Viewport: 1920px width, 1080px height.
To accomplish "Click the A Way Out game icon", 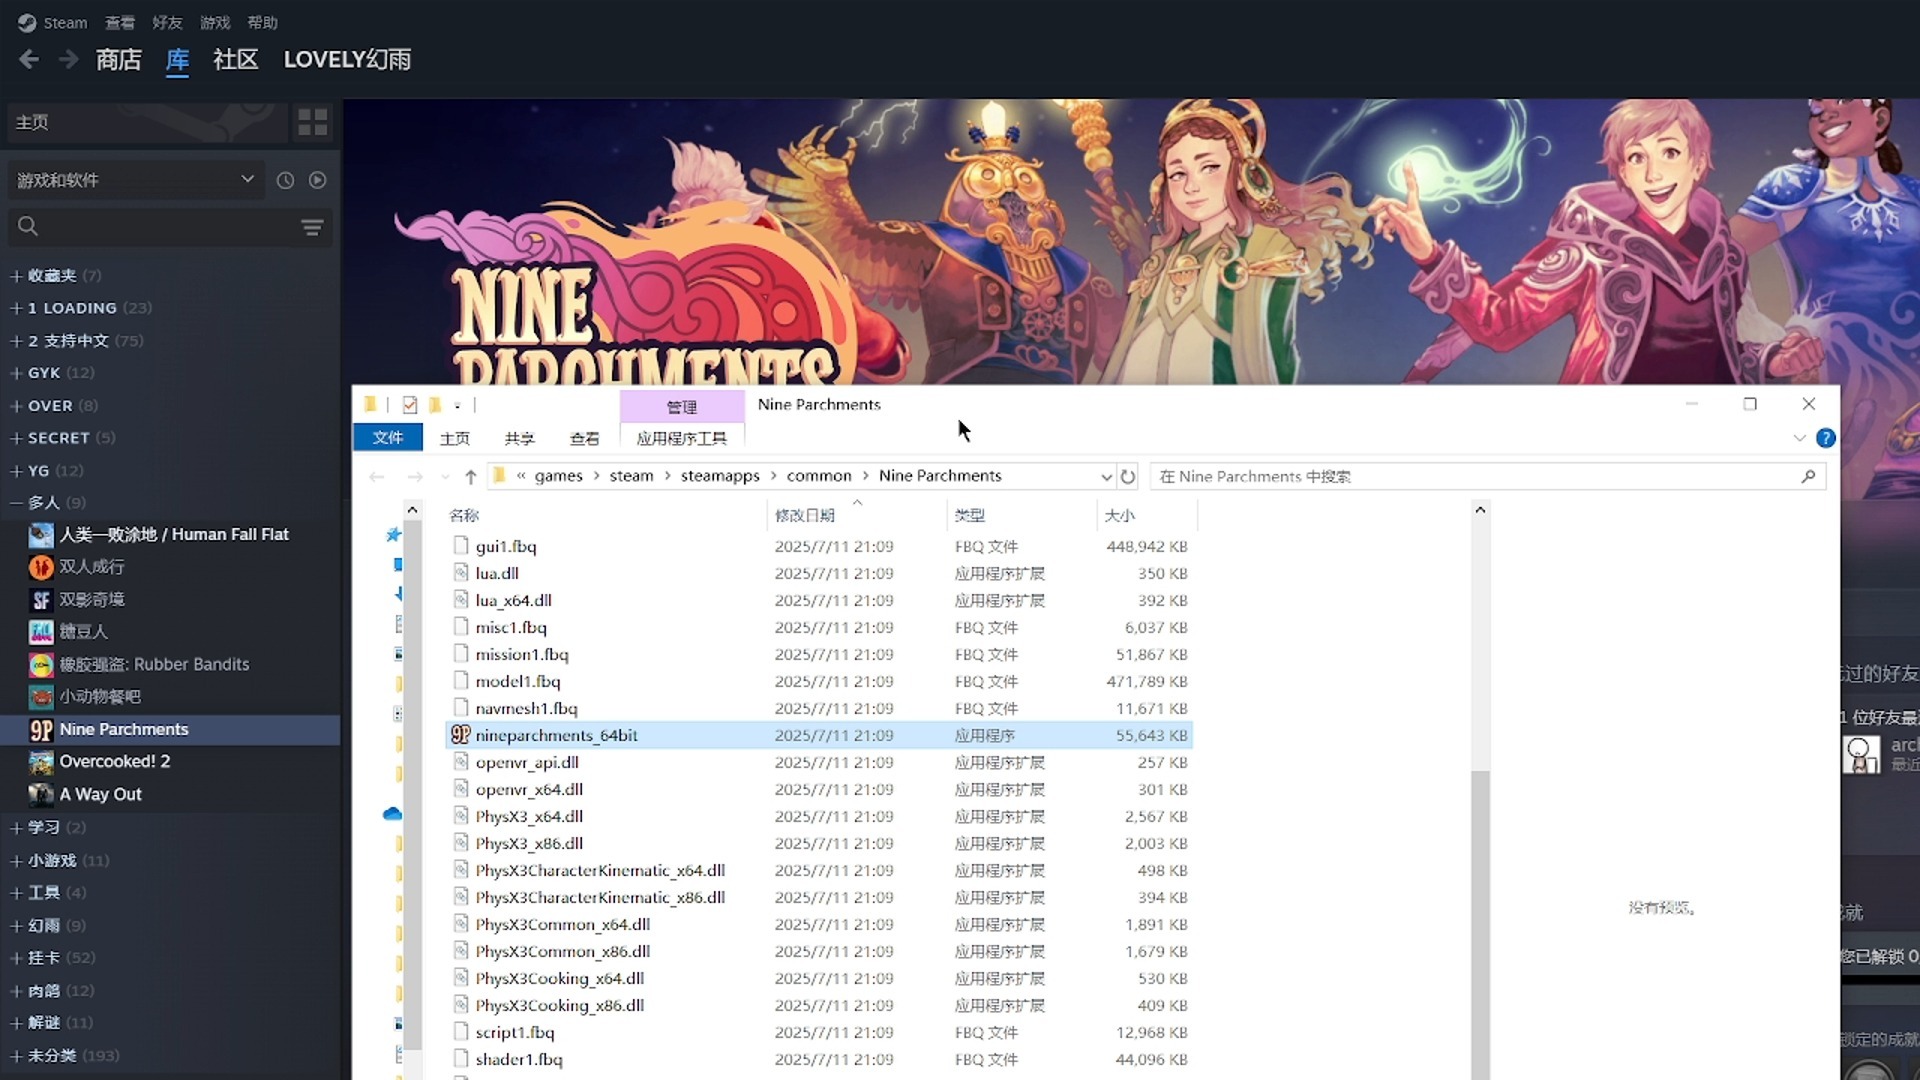I will coord(41,795).
